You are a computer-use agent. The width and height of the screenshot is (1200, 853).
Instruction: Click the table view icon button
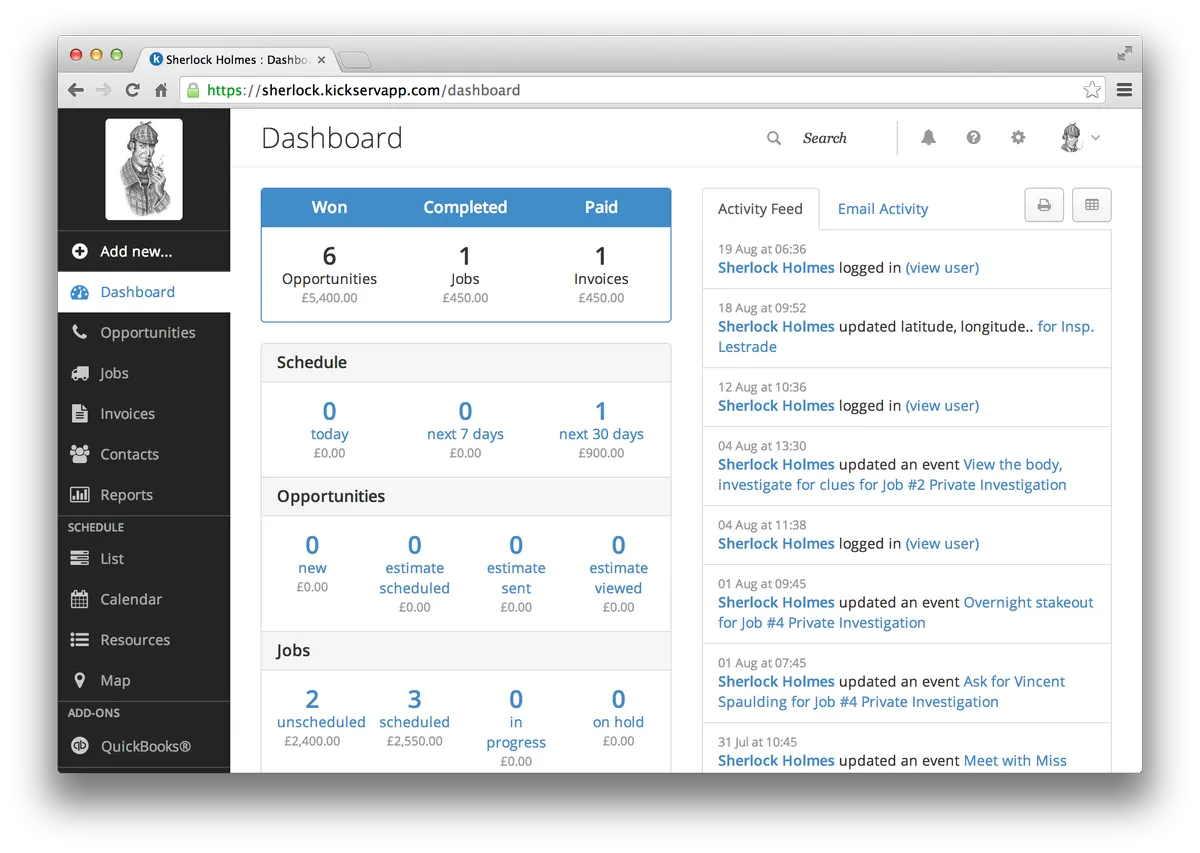(x=1092, y=205)
